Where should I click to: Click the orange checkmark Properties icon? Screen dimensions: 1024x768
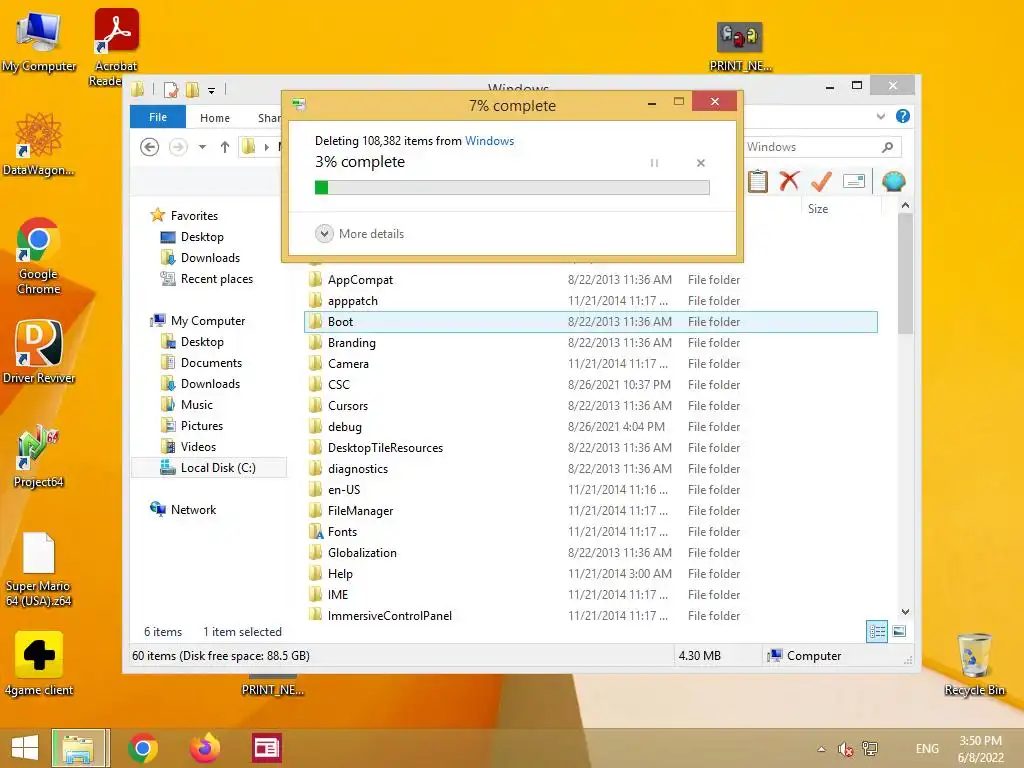pos(821,181)
